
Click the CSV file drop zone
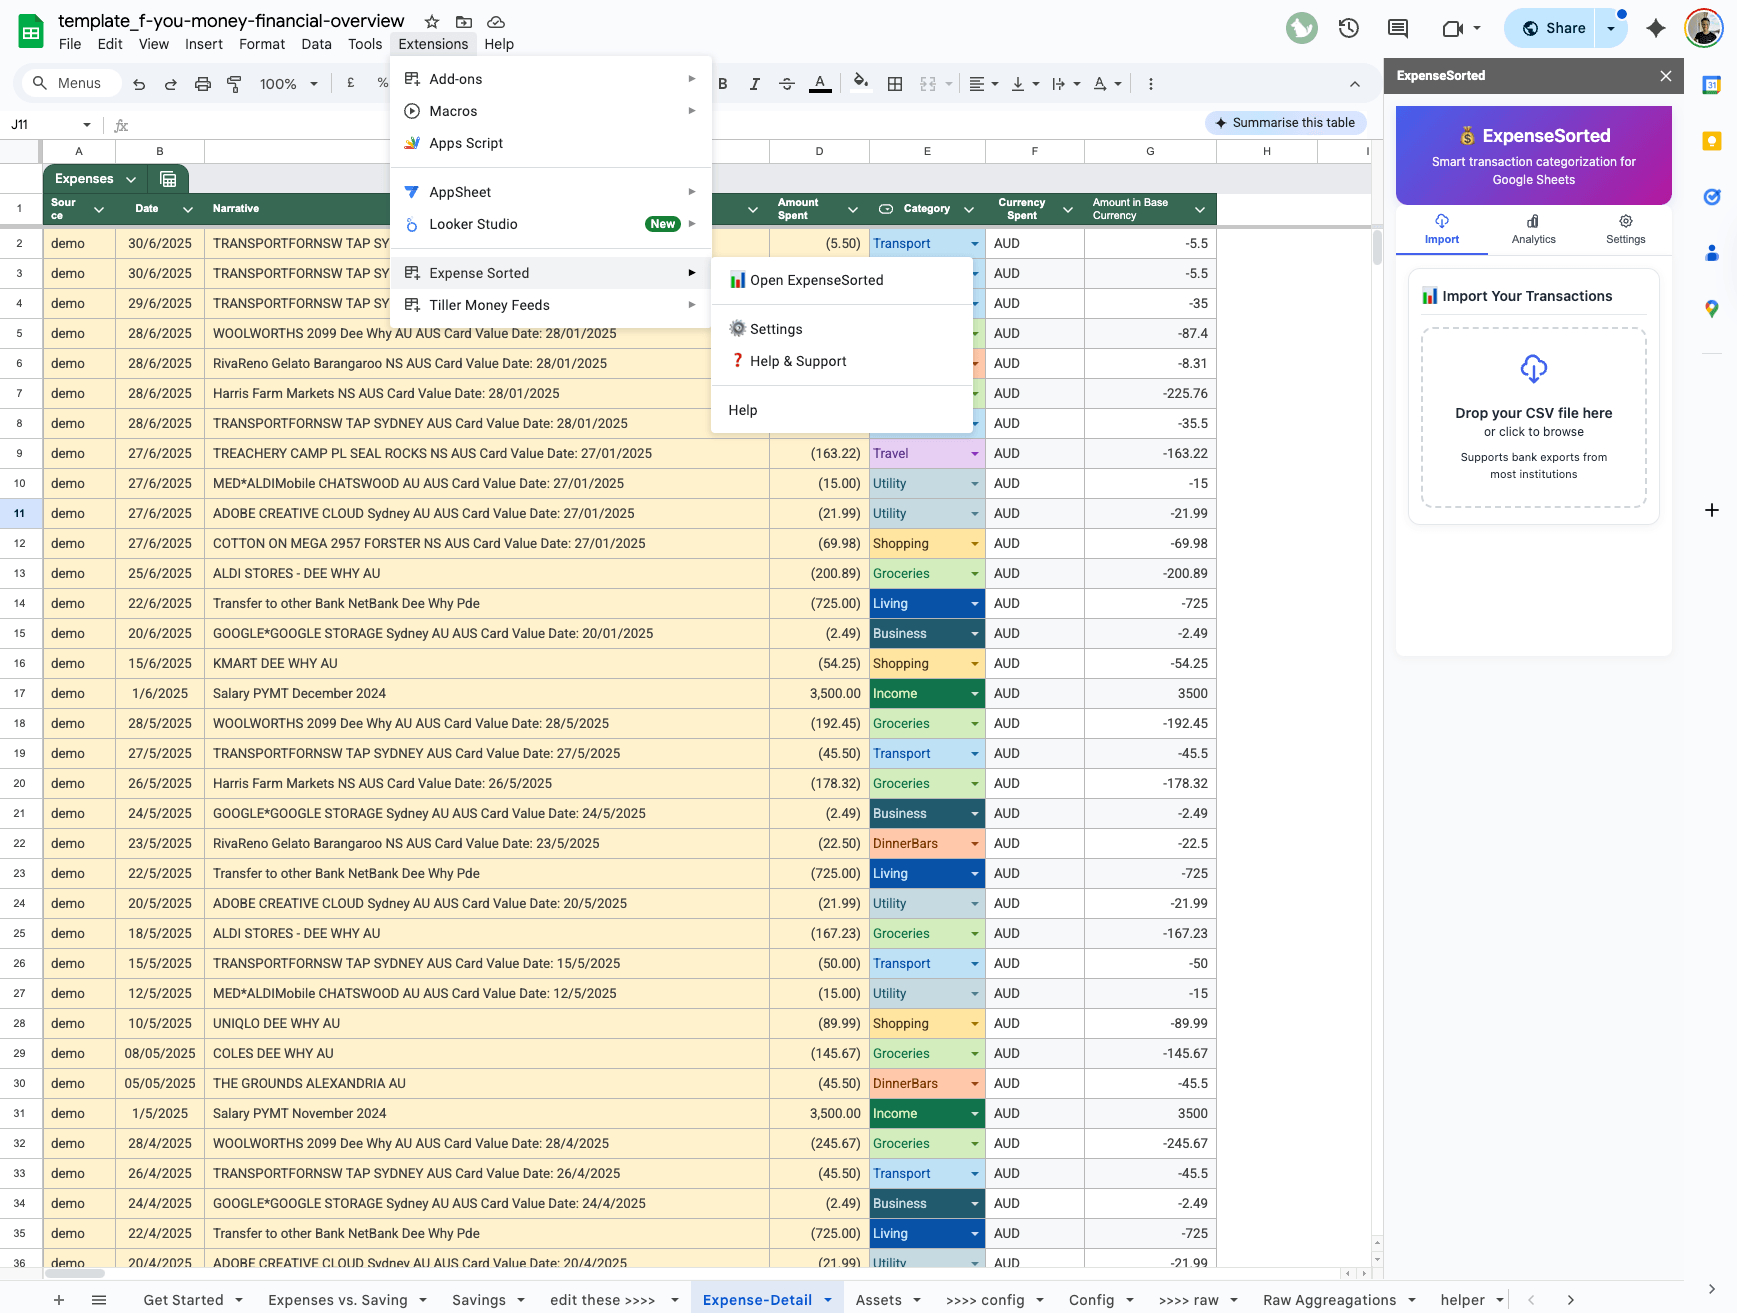tap(1533, 418)
